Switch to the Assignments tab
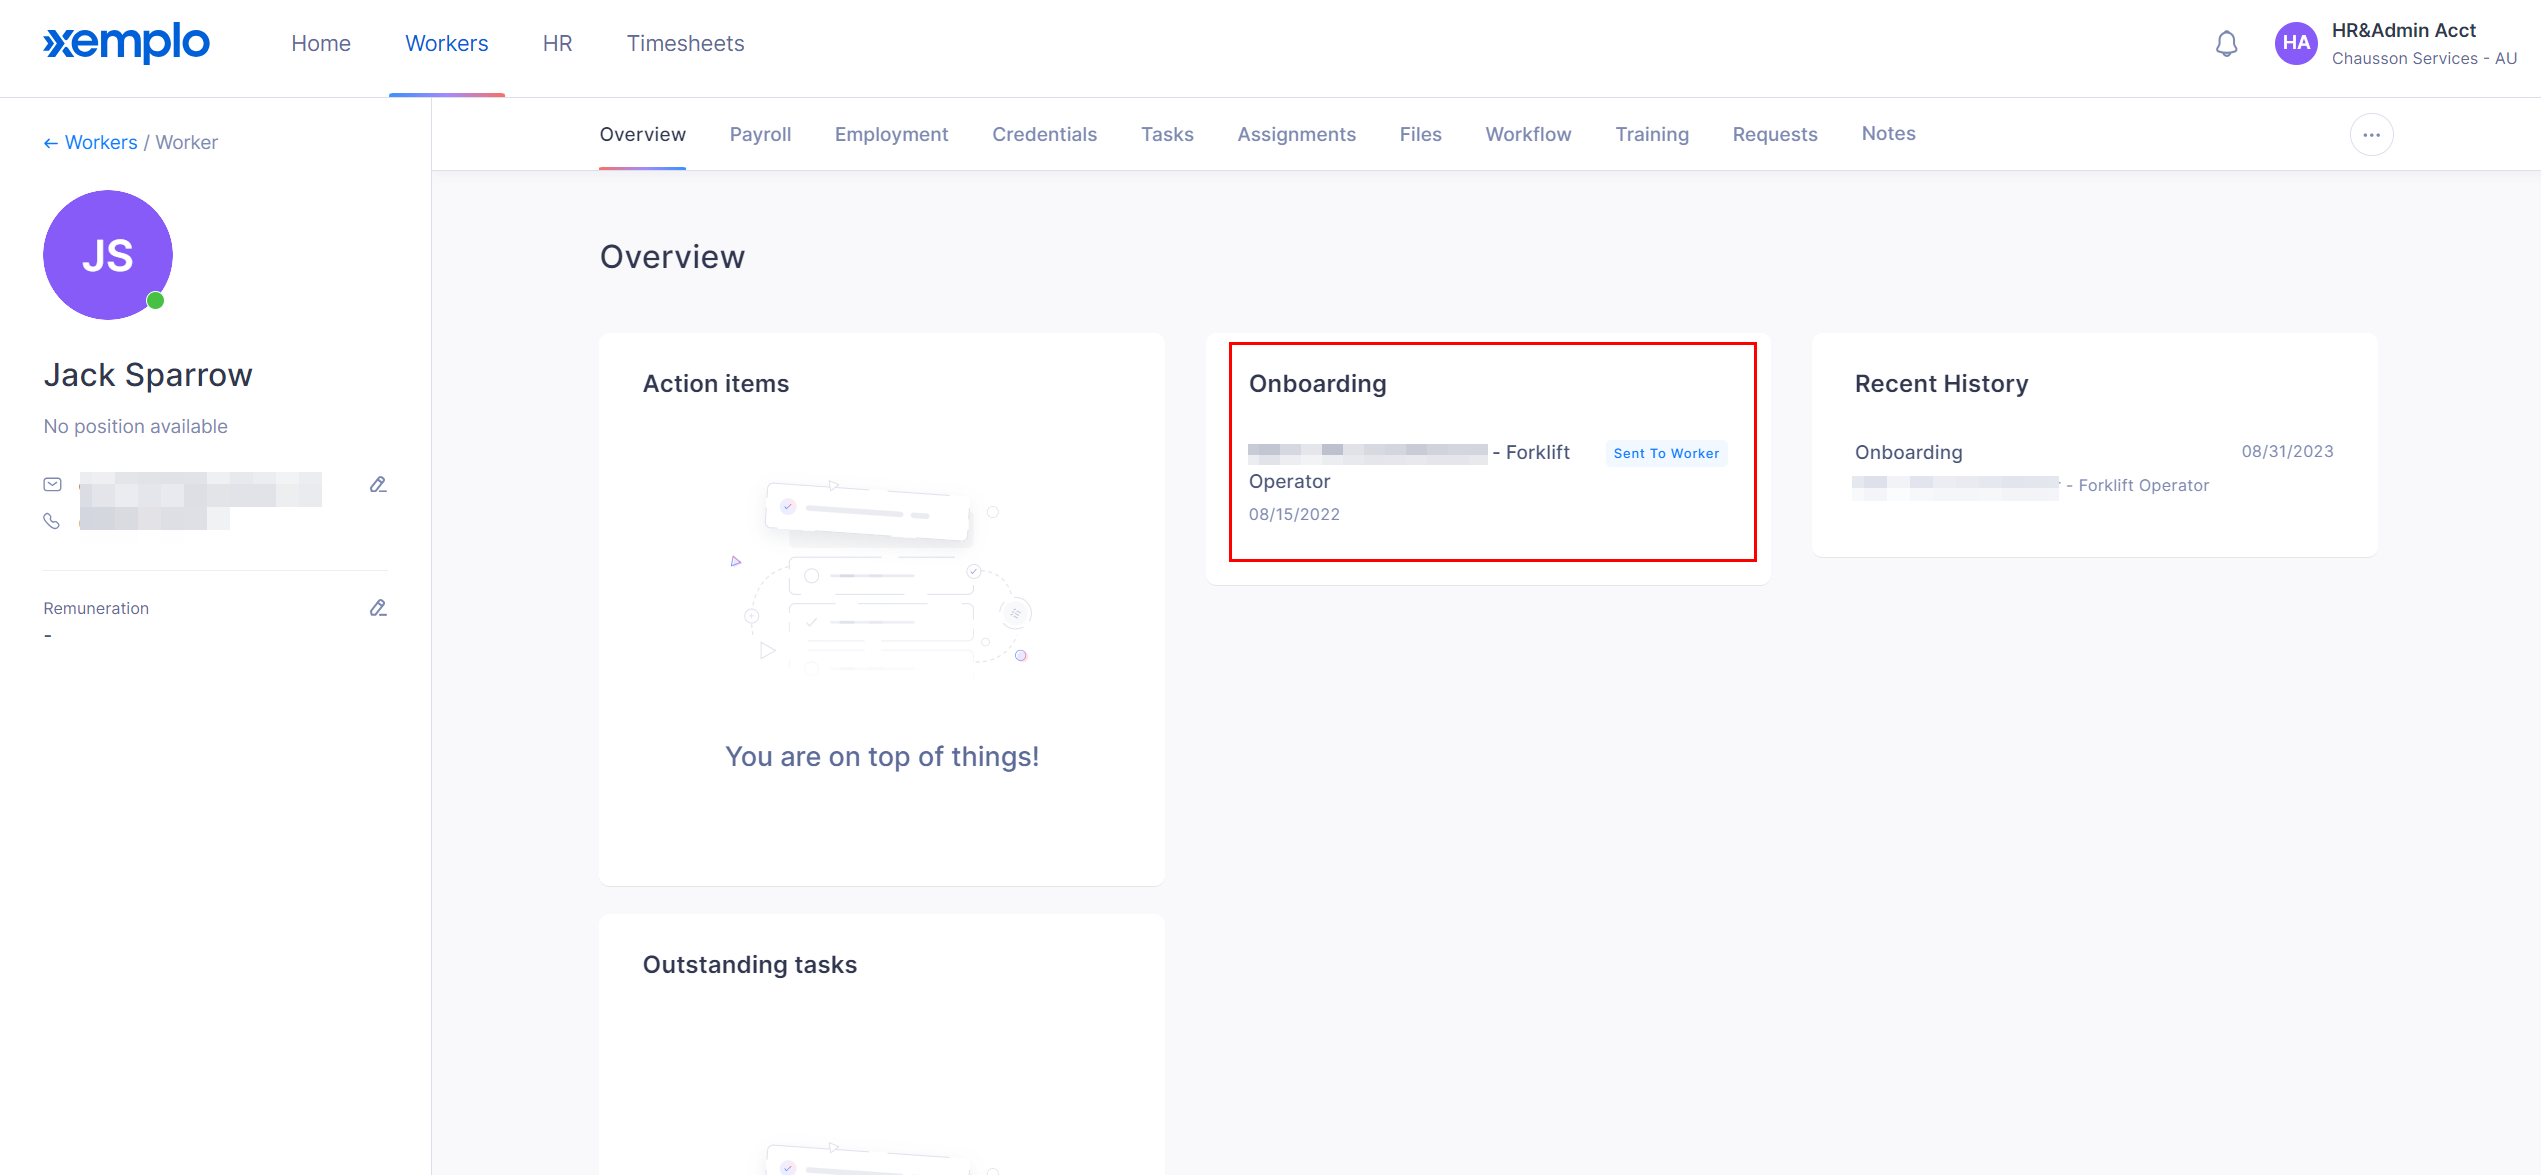The width and height of the screenshot is (2541, 1175). point(1296,134)
